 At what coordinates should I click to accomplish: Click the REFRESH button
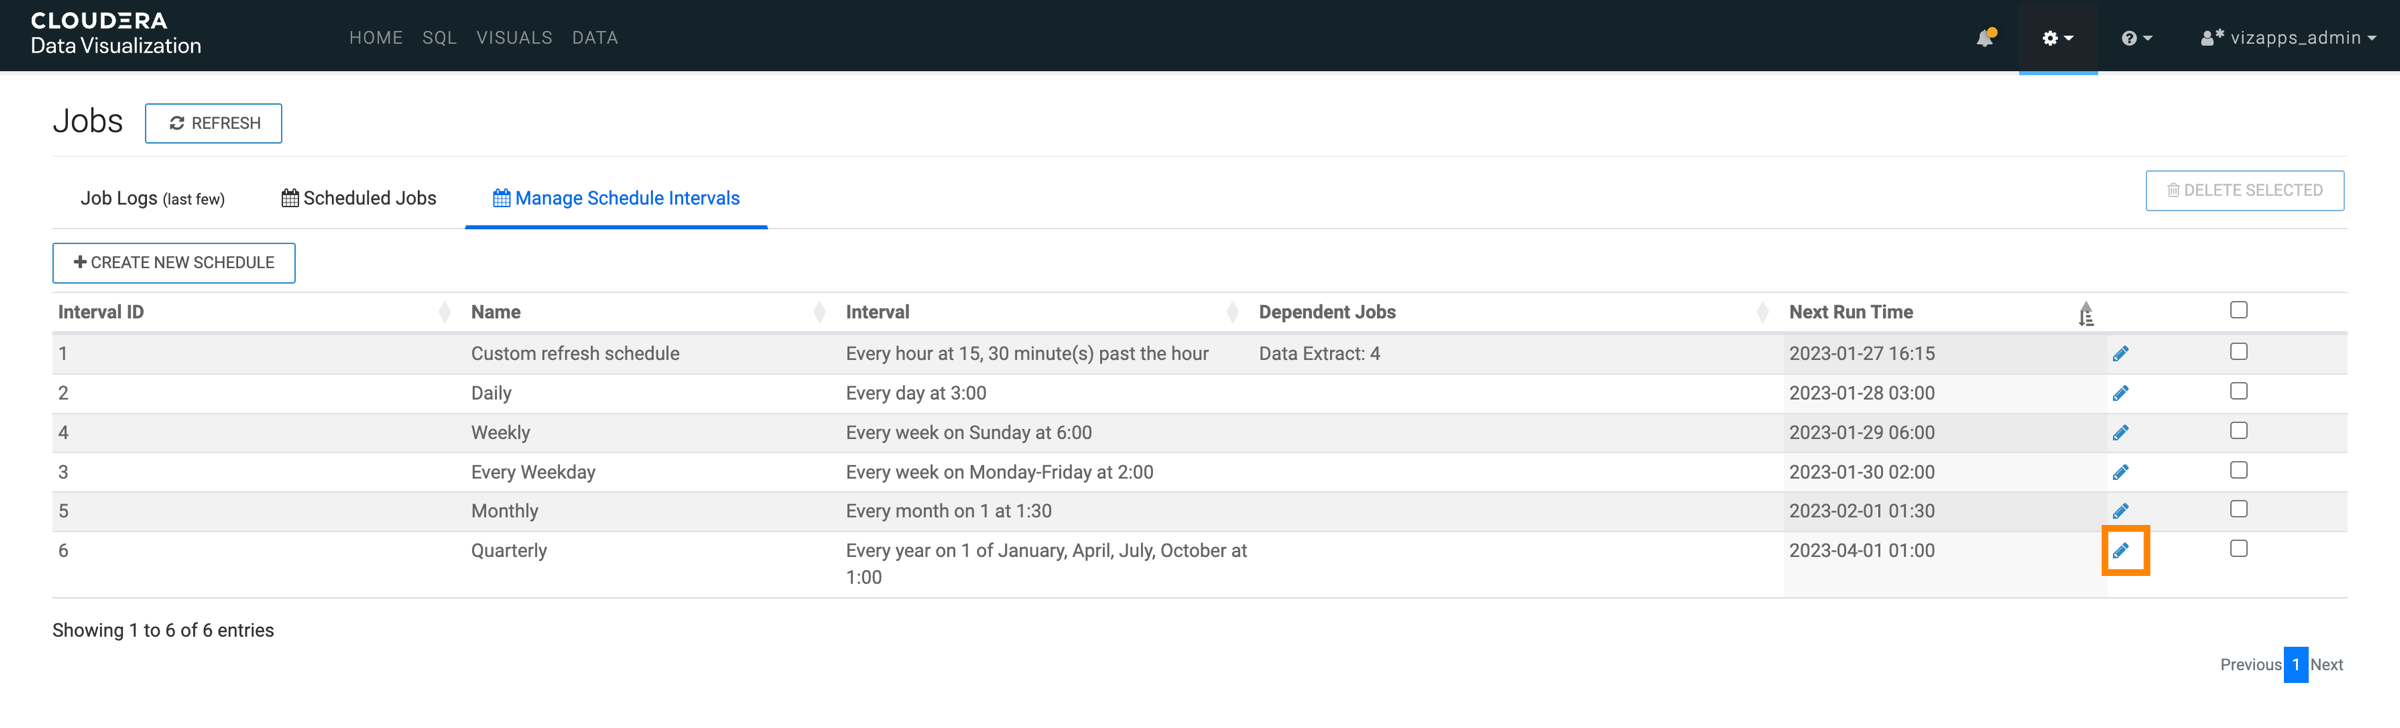point(214,123)
